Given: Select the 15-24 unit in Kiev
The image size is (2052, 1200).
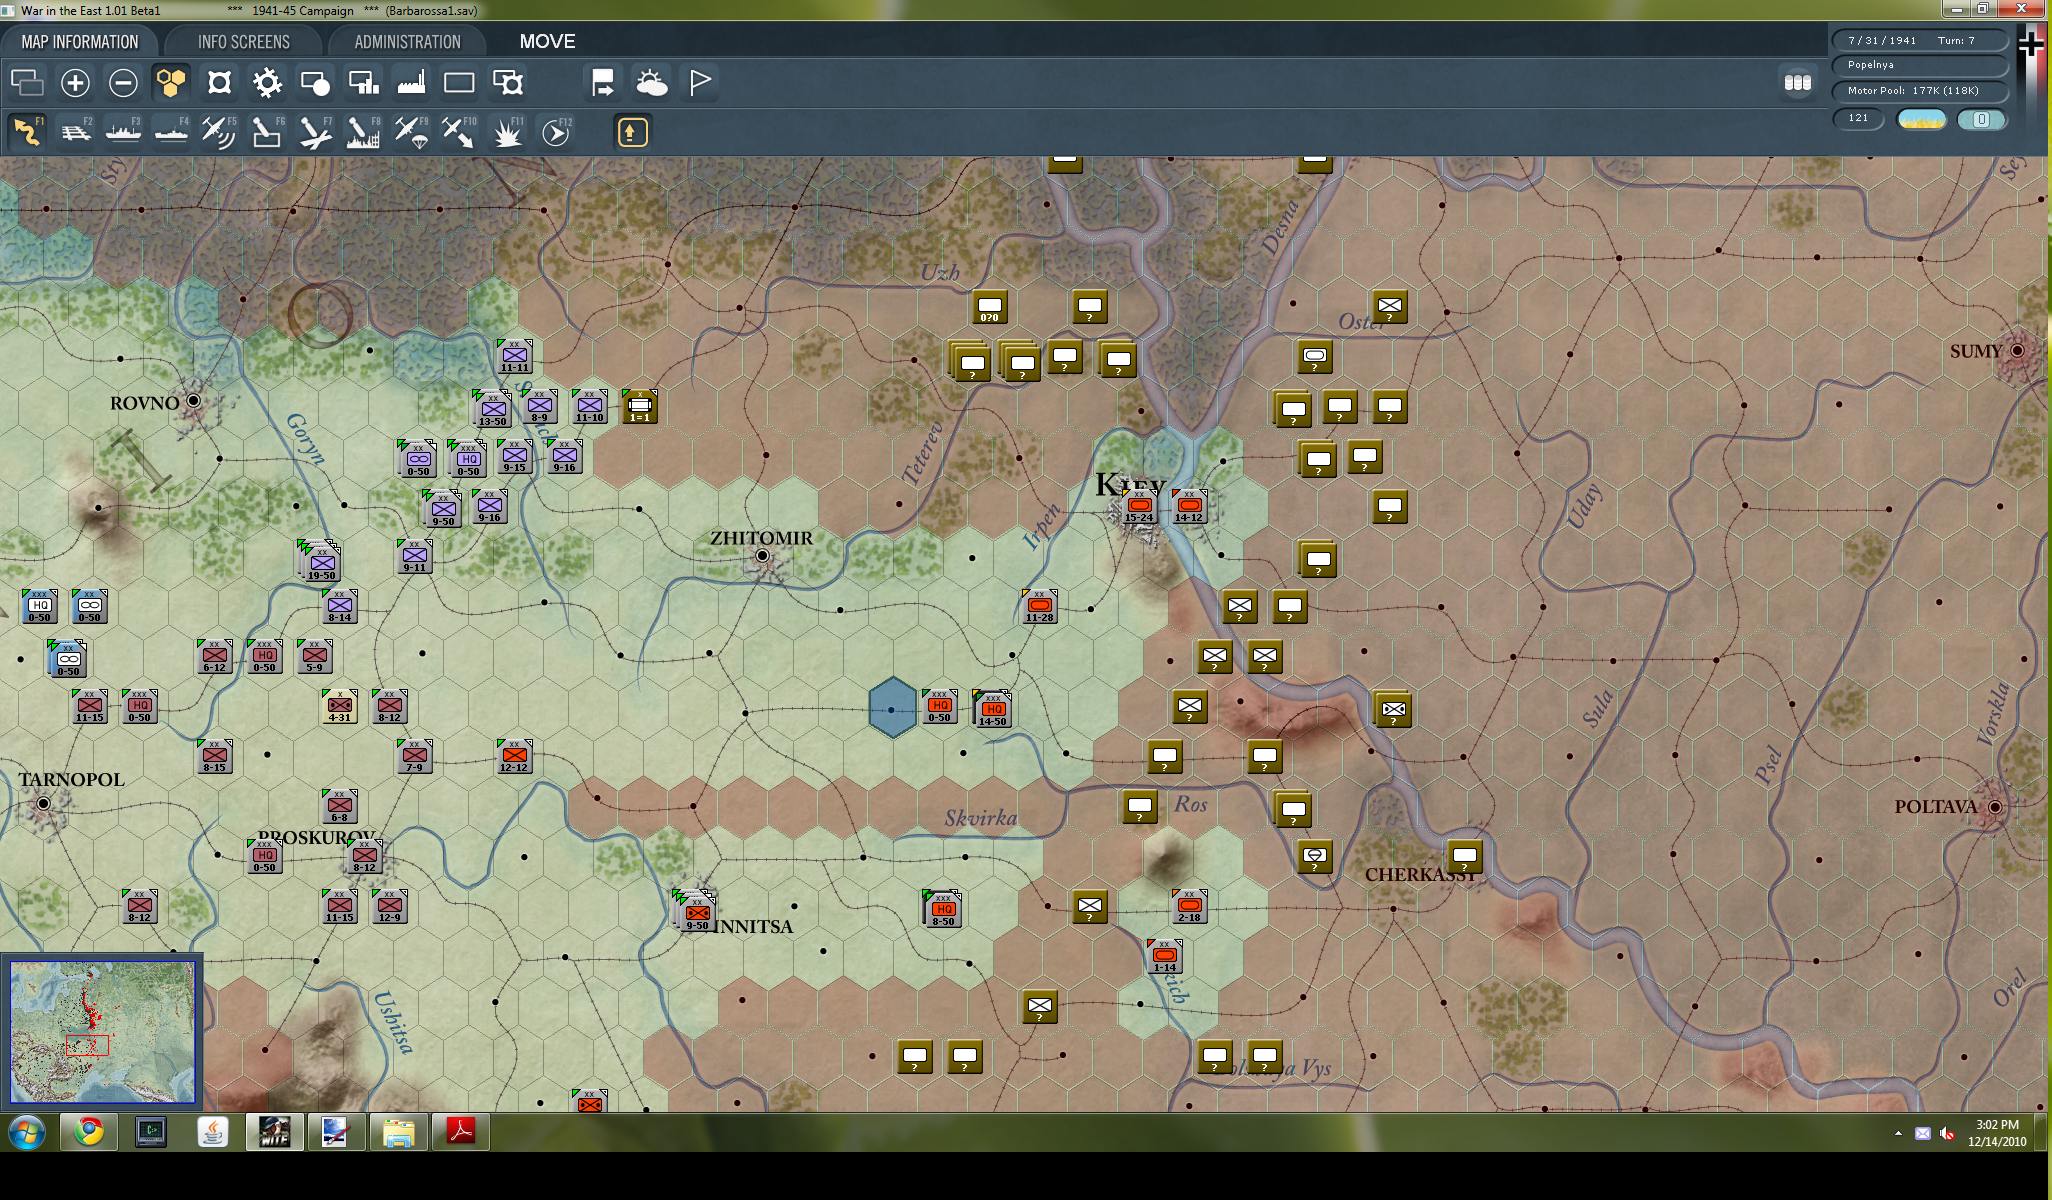Looking at the screenshot, I should coord(1139,507).
